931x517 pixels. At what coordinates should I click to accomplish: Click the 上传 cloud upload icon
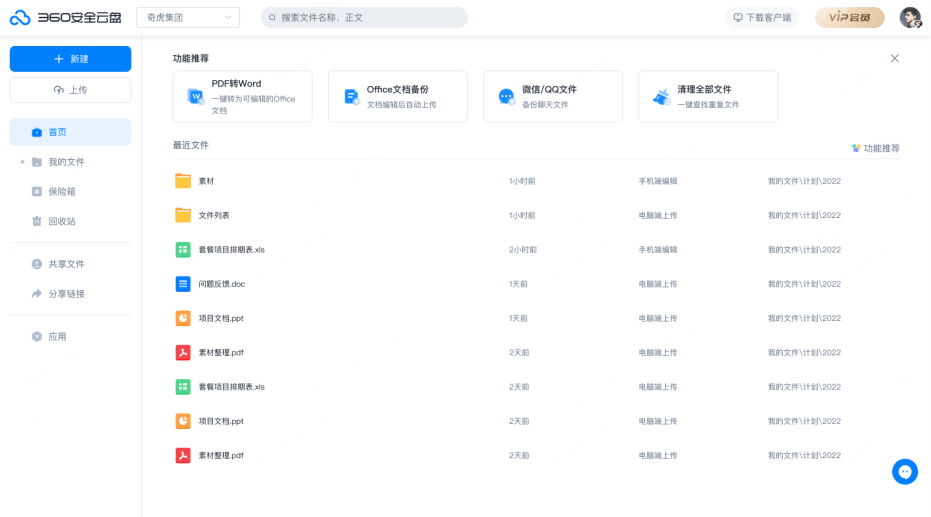(x=59, y=90)
